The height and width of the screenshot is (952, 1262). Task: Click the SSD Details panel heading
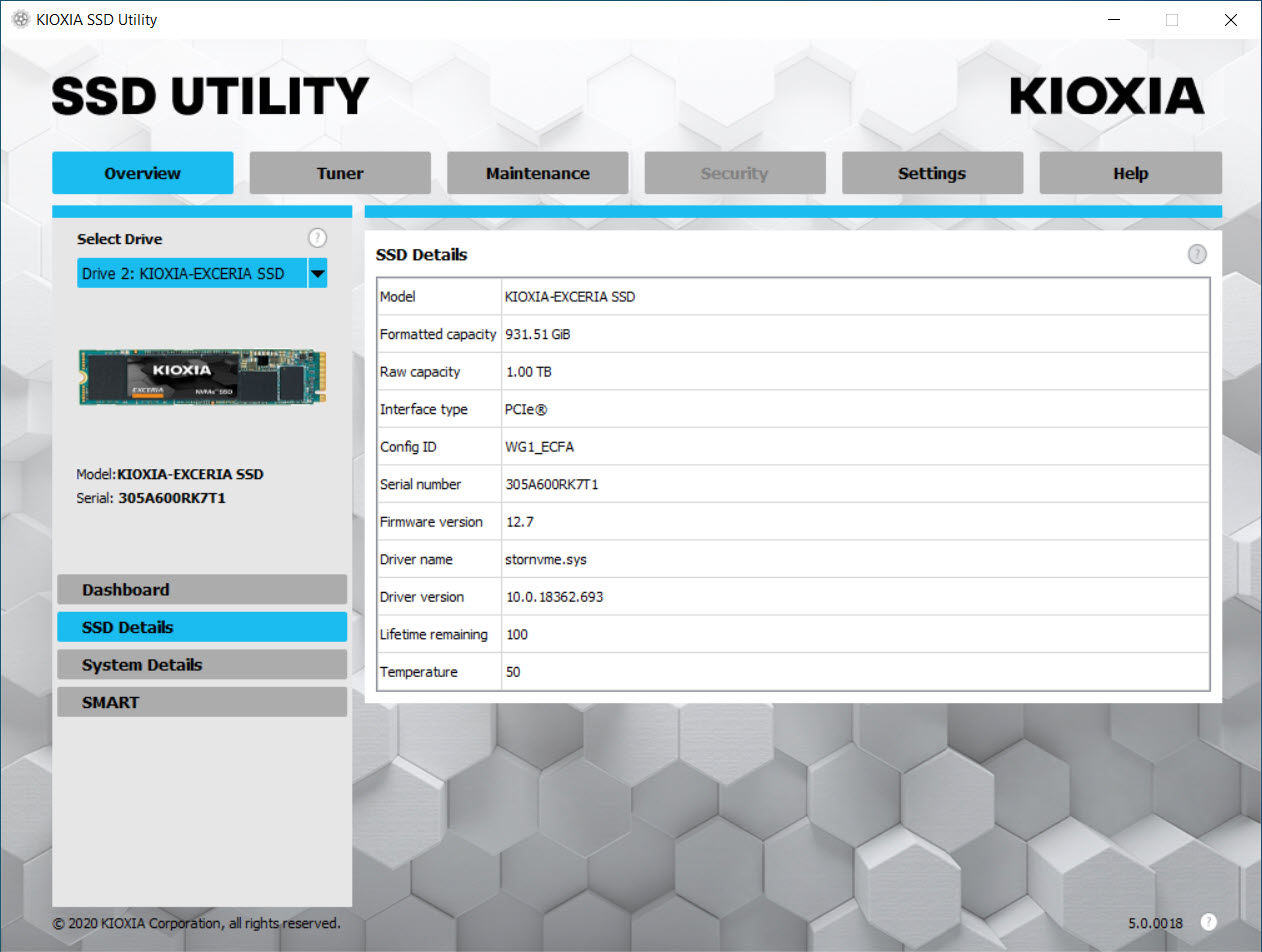(421, 255)
